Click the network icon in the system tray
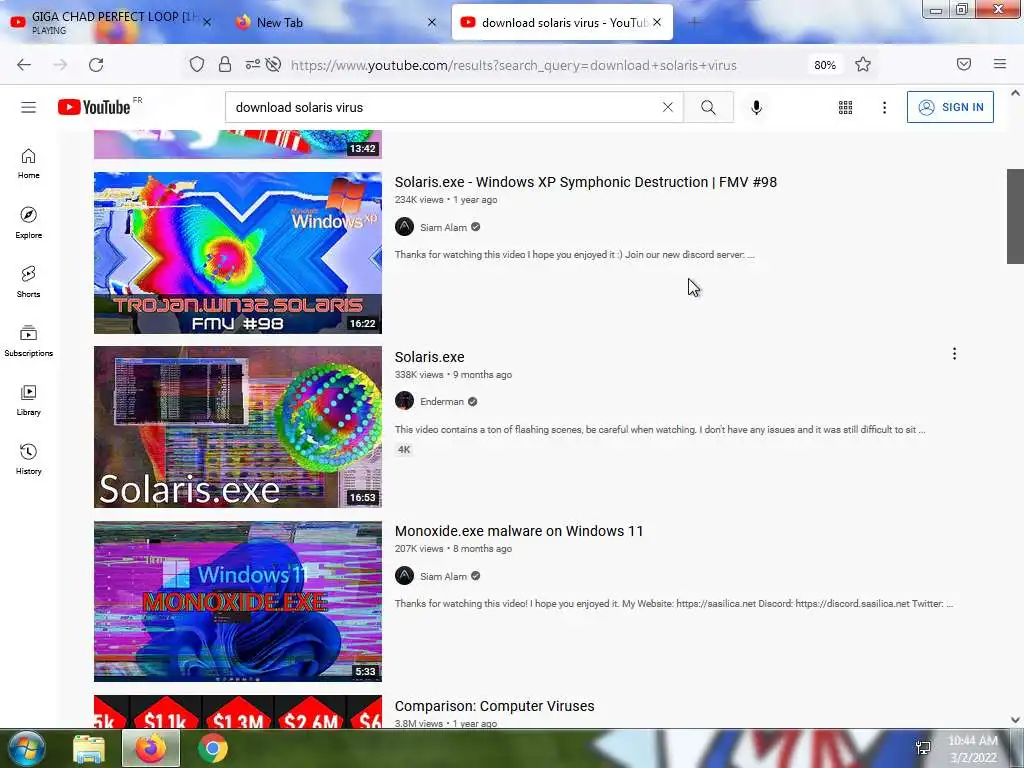 click(x=923, y=748)
